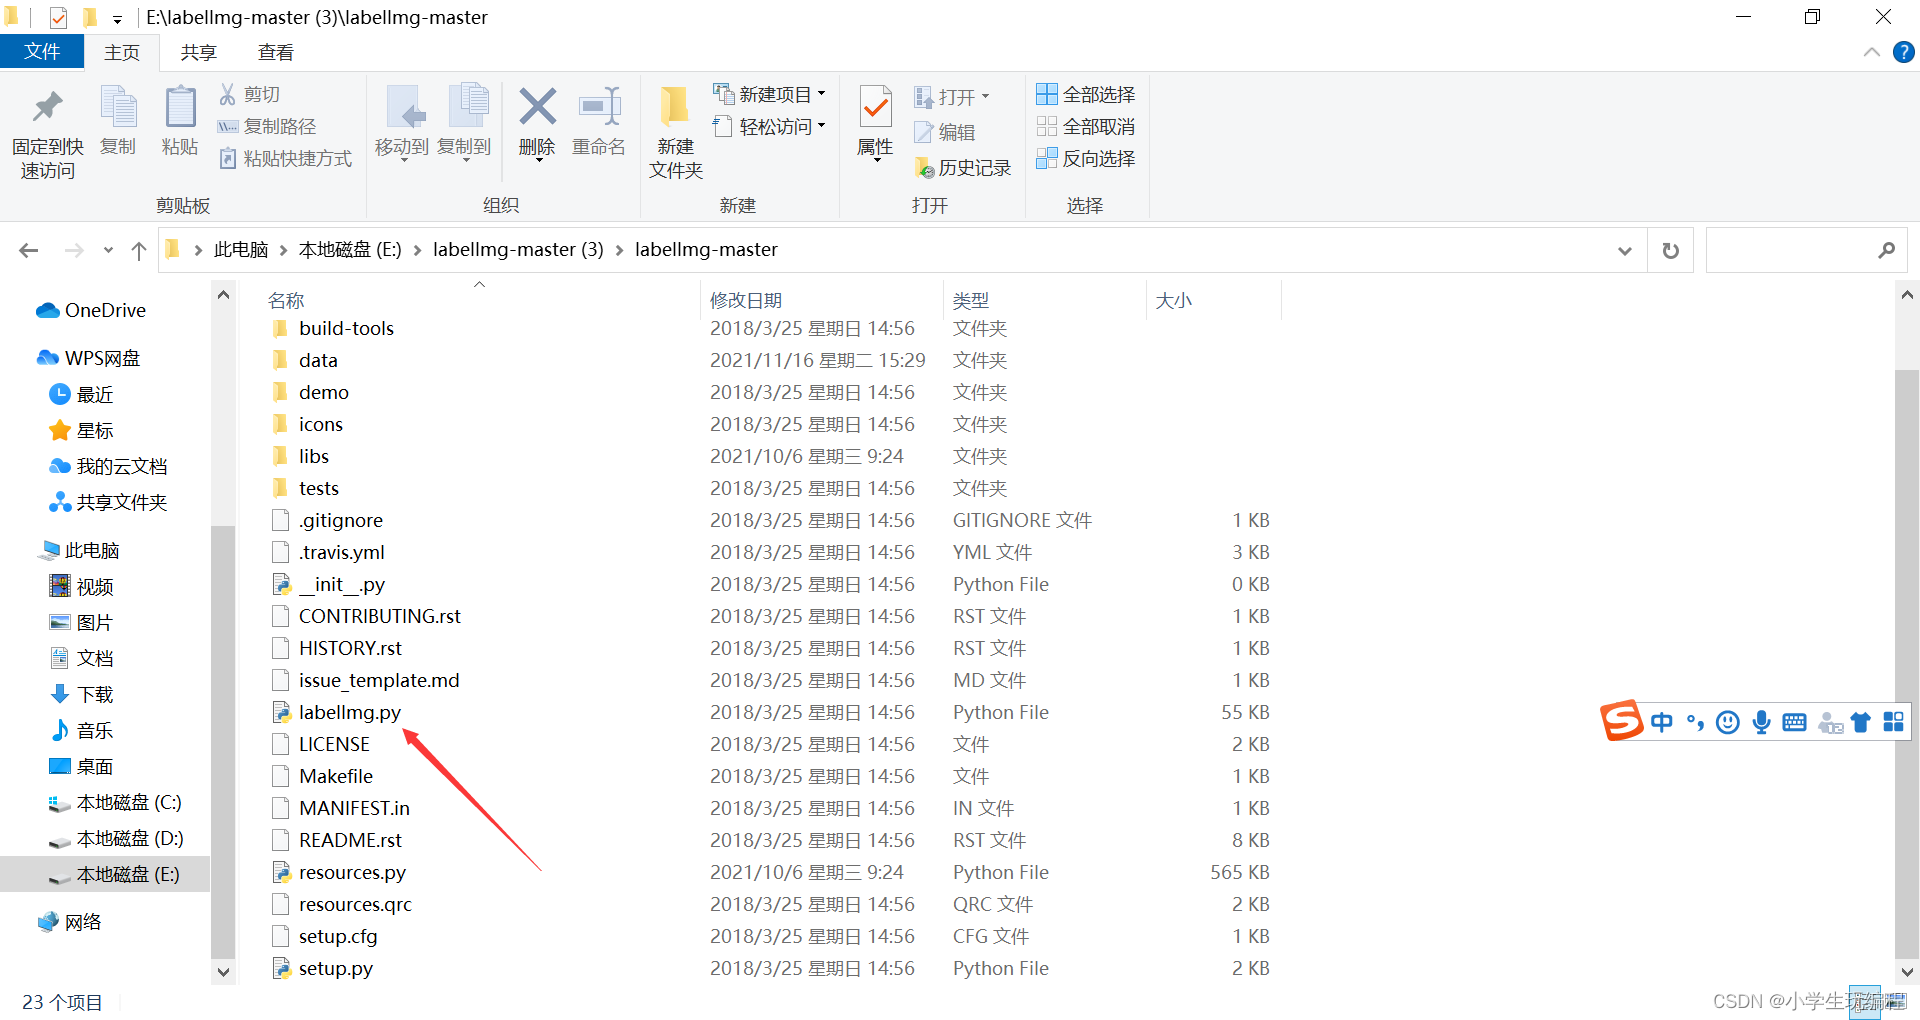The height and width of the screenshot is (1020, 1920).
Task: Click the navigation pane scrollbar
Action: point(223,740)
